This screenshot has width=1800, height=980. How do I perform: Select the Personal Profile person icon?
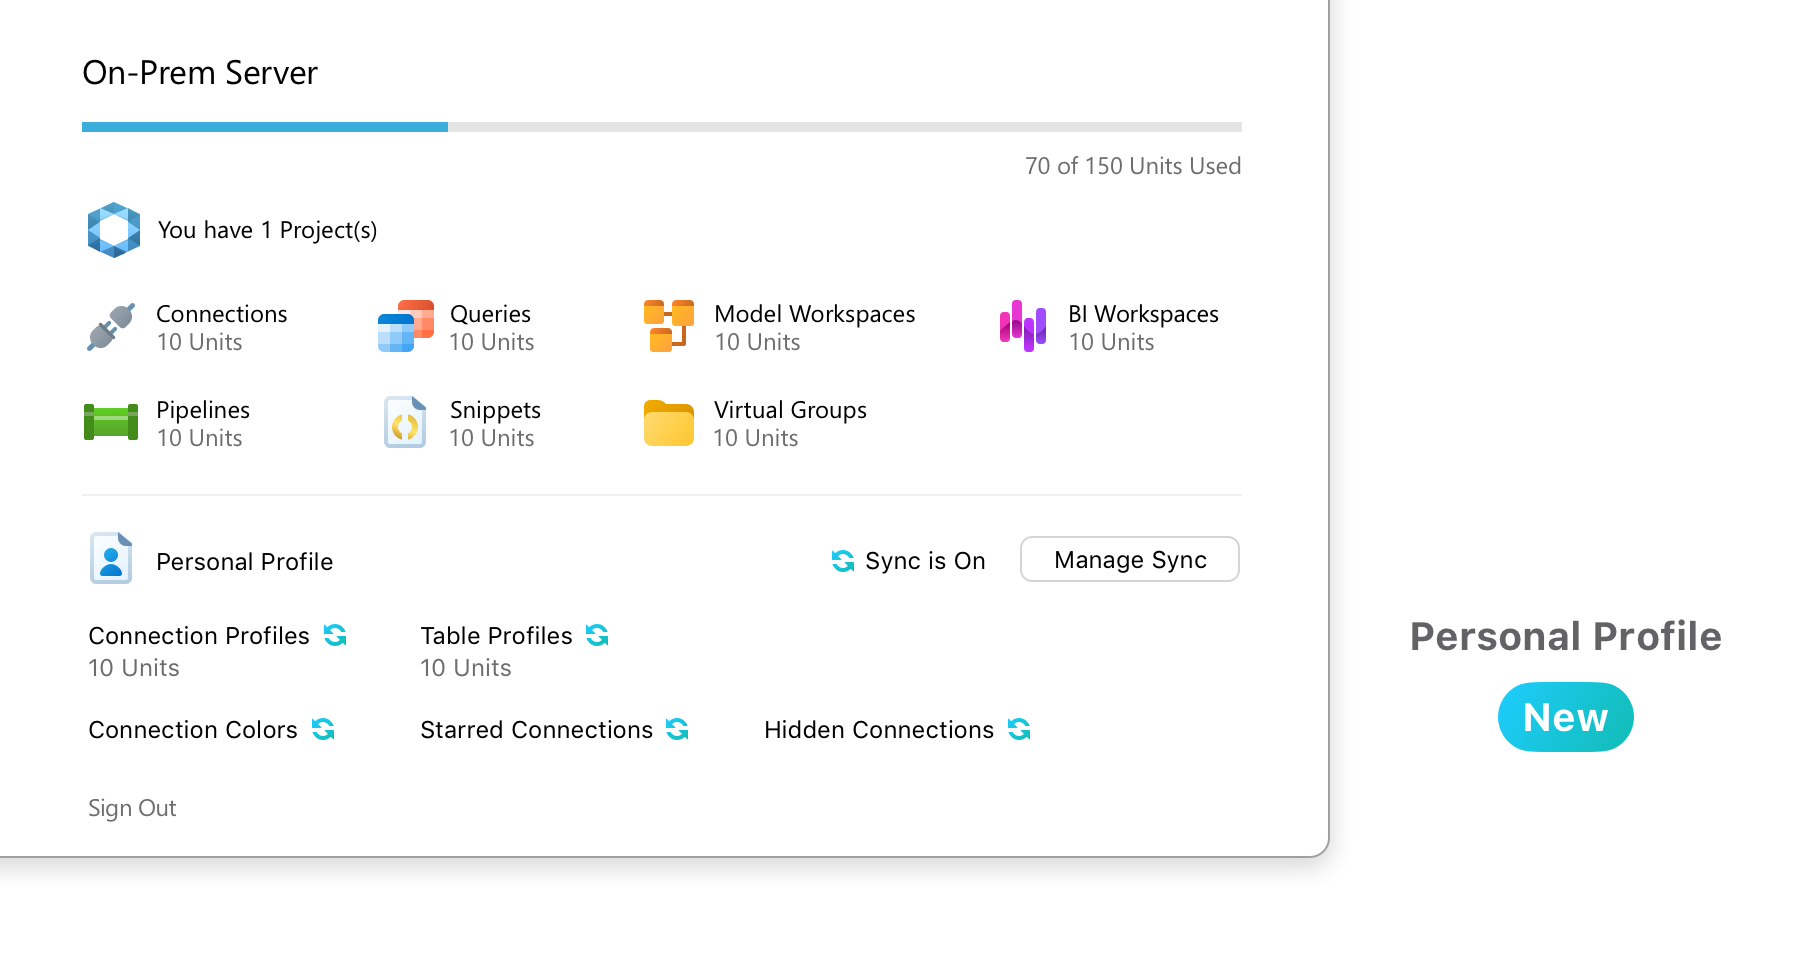click(x=111, y=558)
